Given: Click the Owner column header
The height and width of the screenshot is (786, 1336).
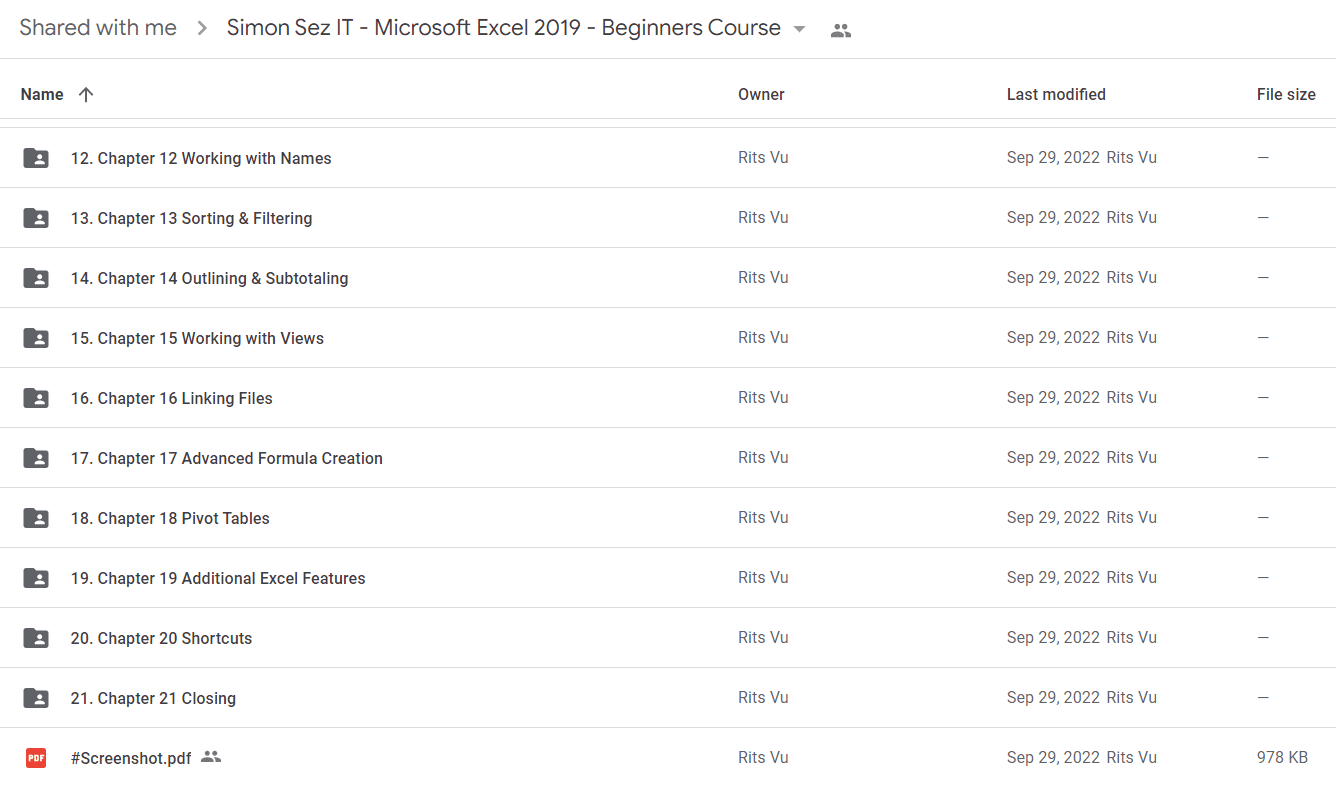Looking at the screenshot, I should click(x=761, y=94).
